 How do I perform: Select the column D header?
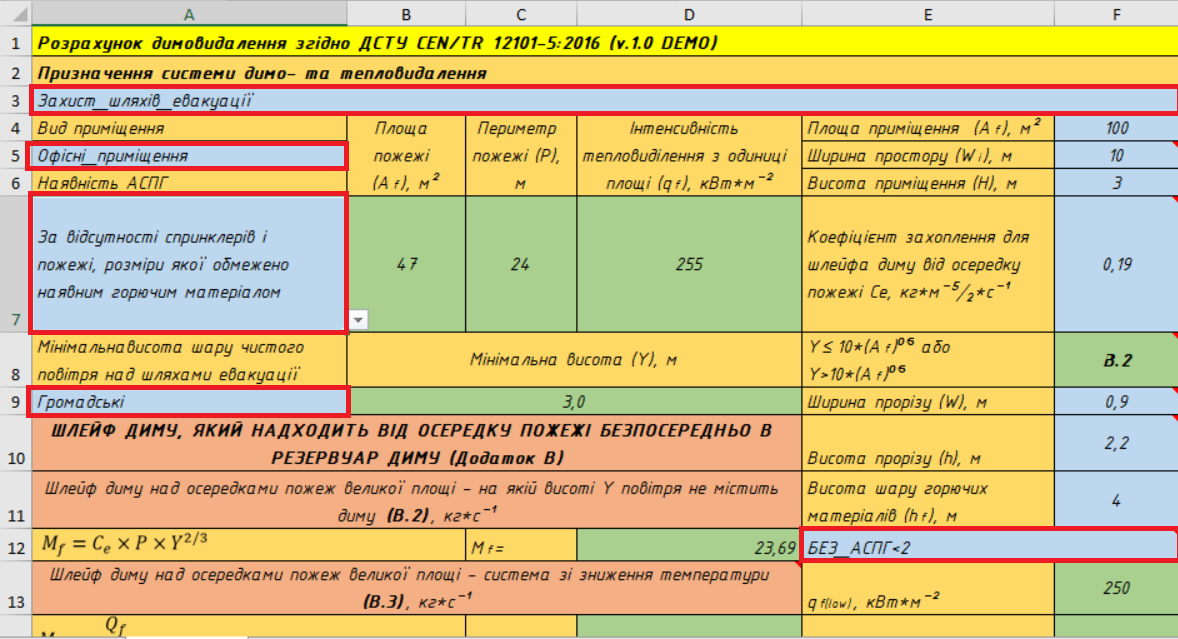point(689,13)
